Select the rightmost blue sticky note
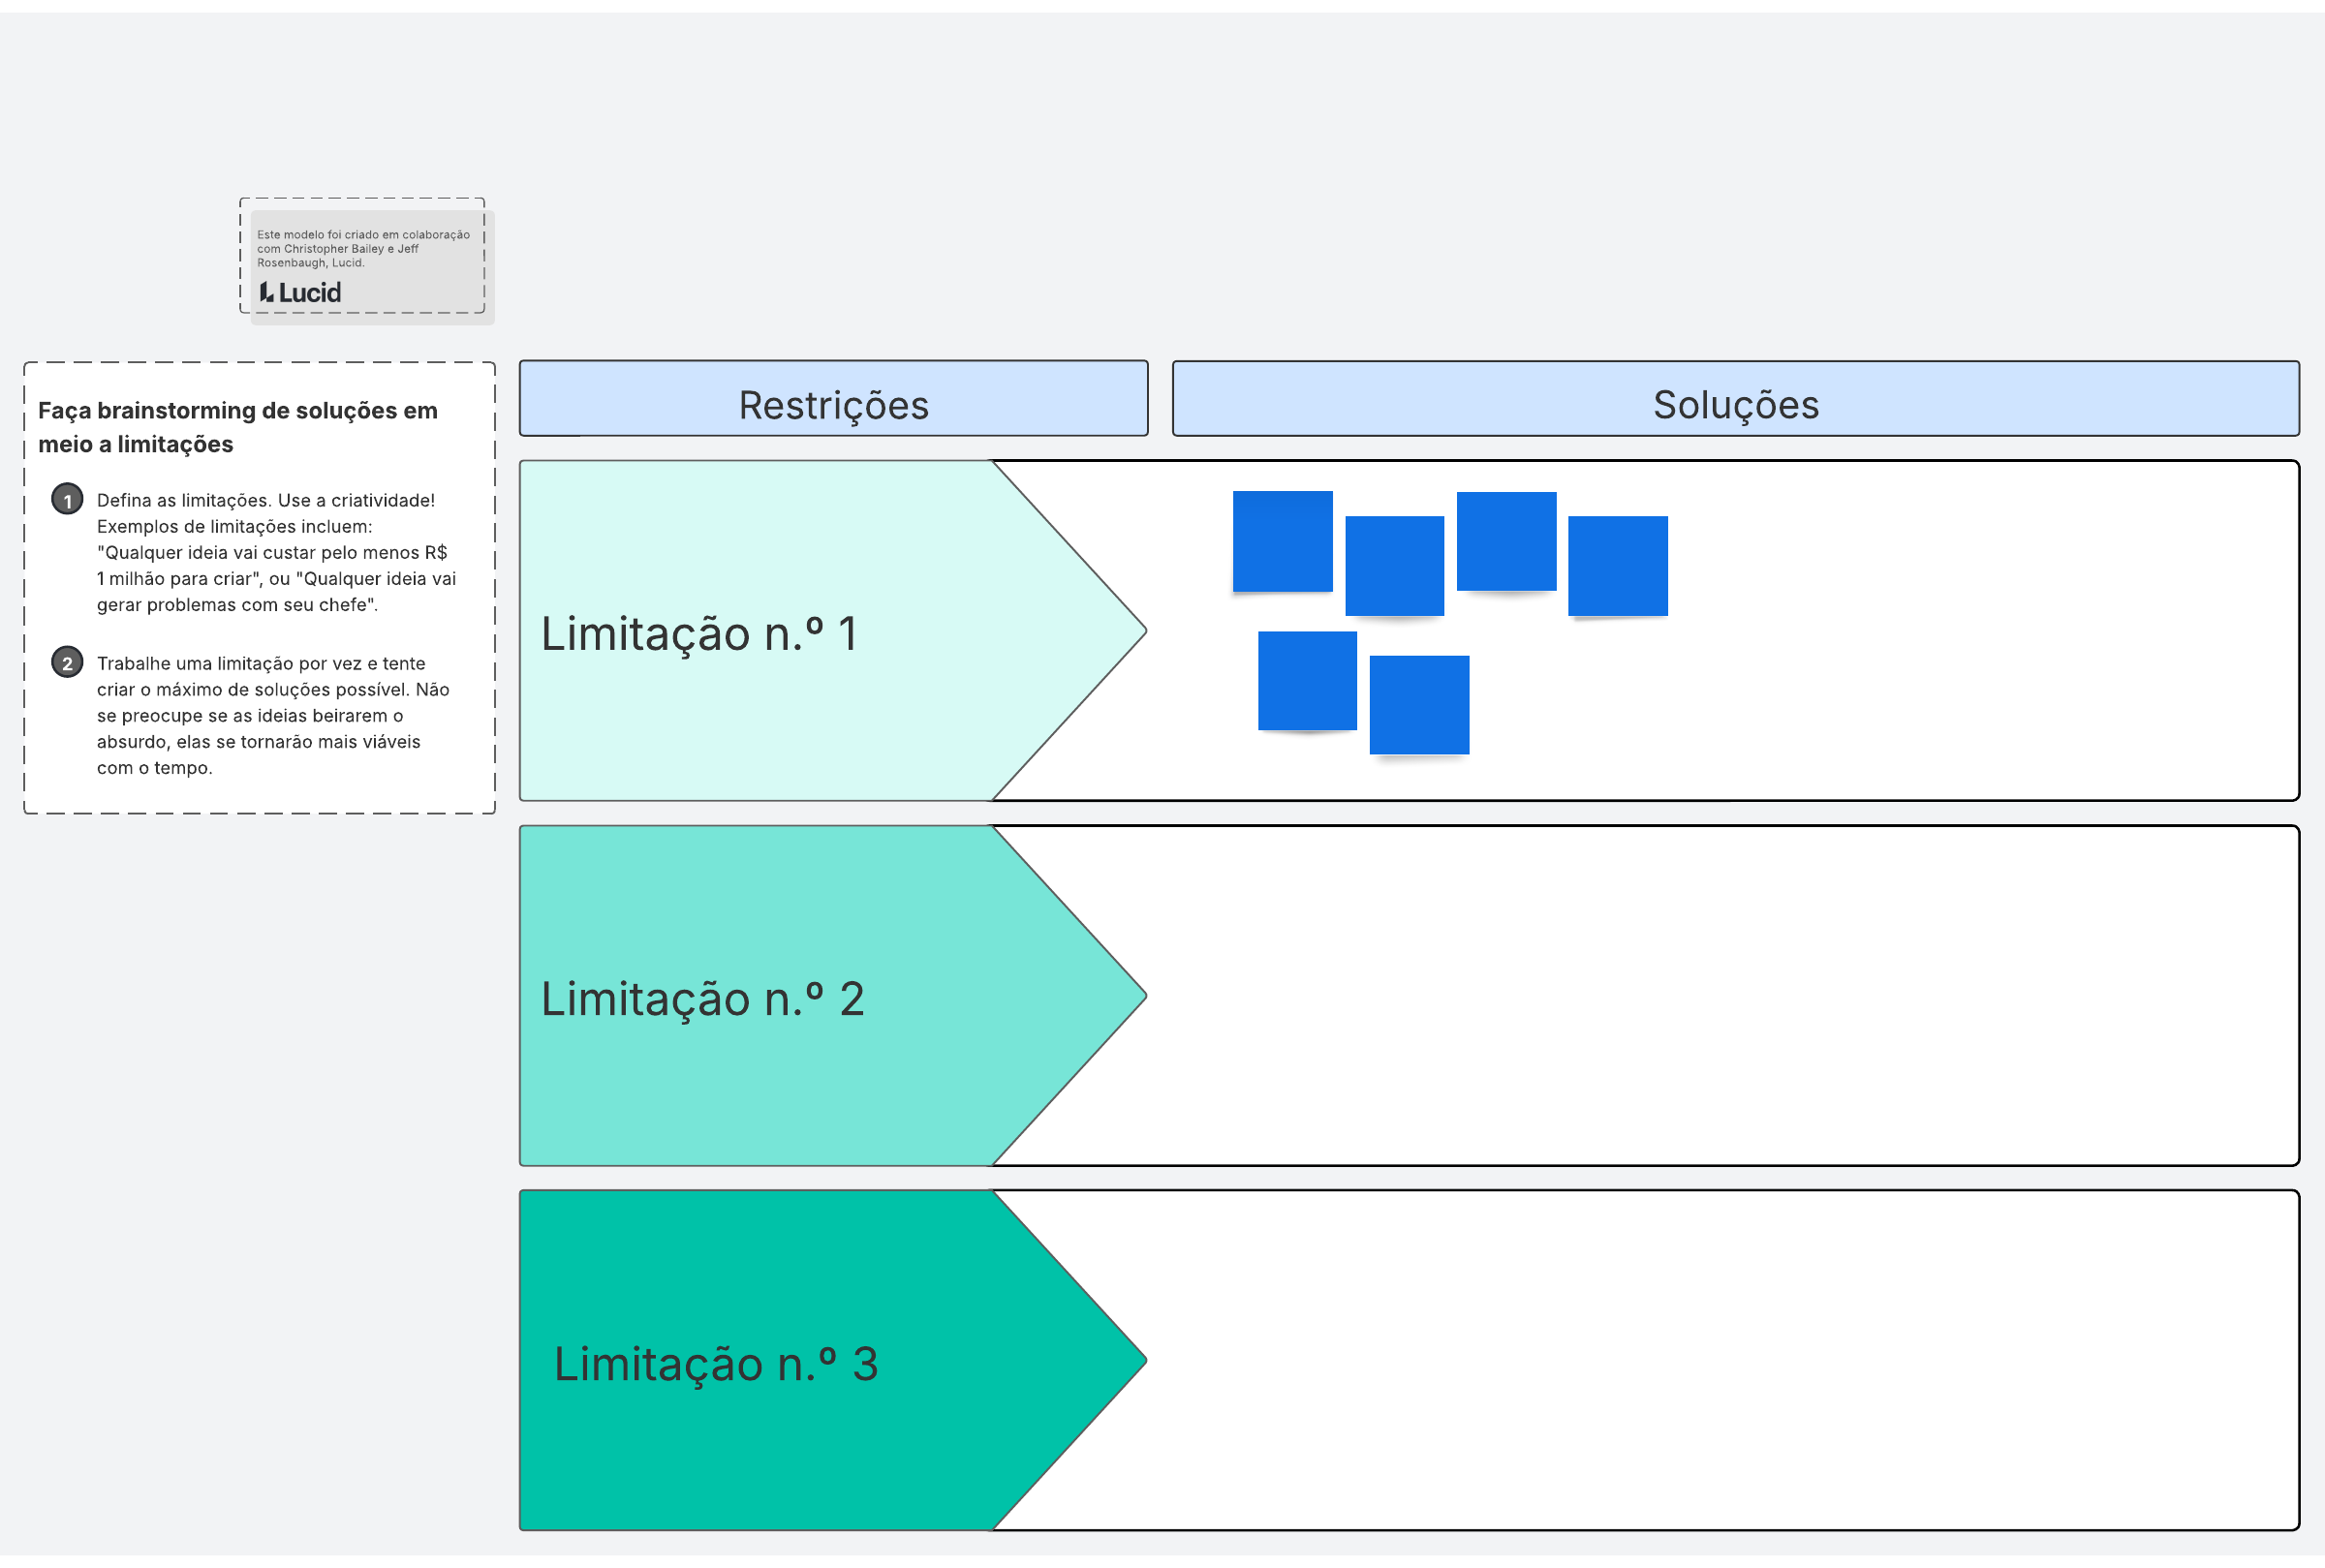Screen dimensions: 2325x1568 tap(1617, 566)
